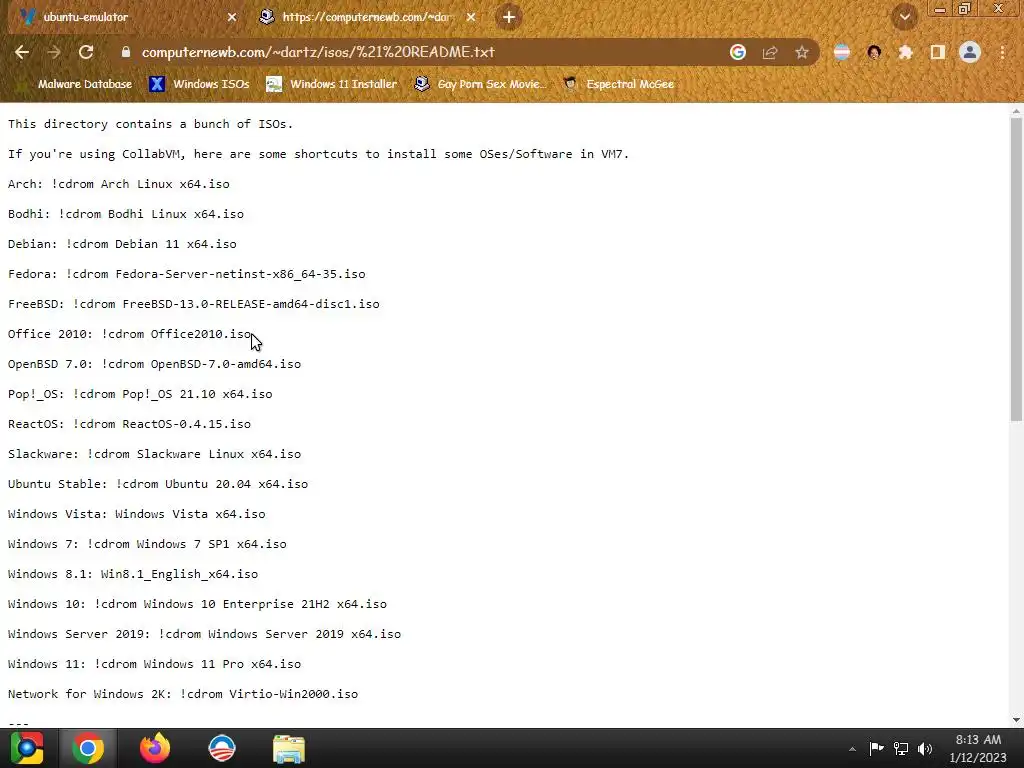Image resolution: width=1024 pixels, height=768 pixels.
Task: Bookmark this page with the star icon
Action: (x=802, y=52)
